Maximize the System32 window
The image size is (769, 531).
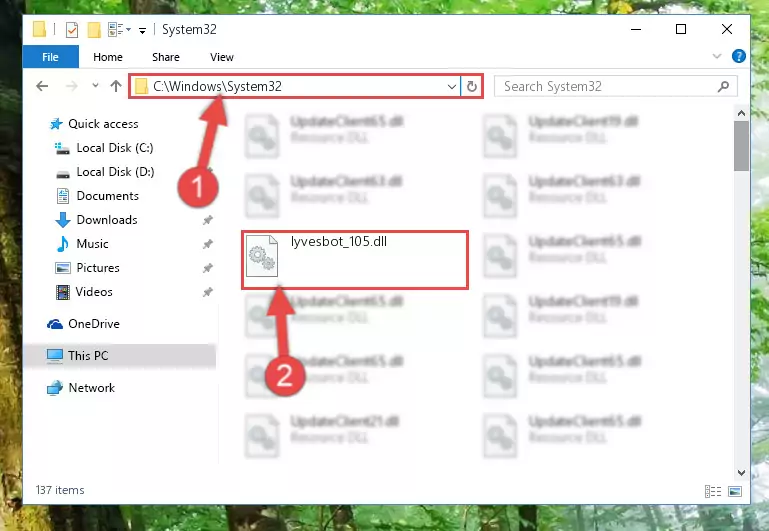tap(681, 29)
